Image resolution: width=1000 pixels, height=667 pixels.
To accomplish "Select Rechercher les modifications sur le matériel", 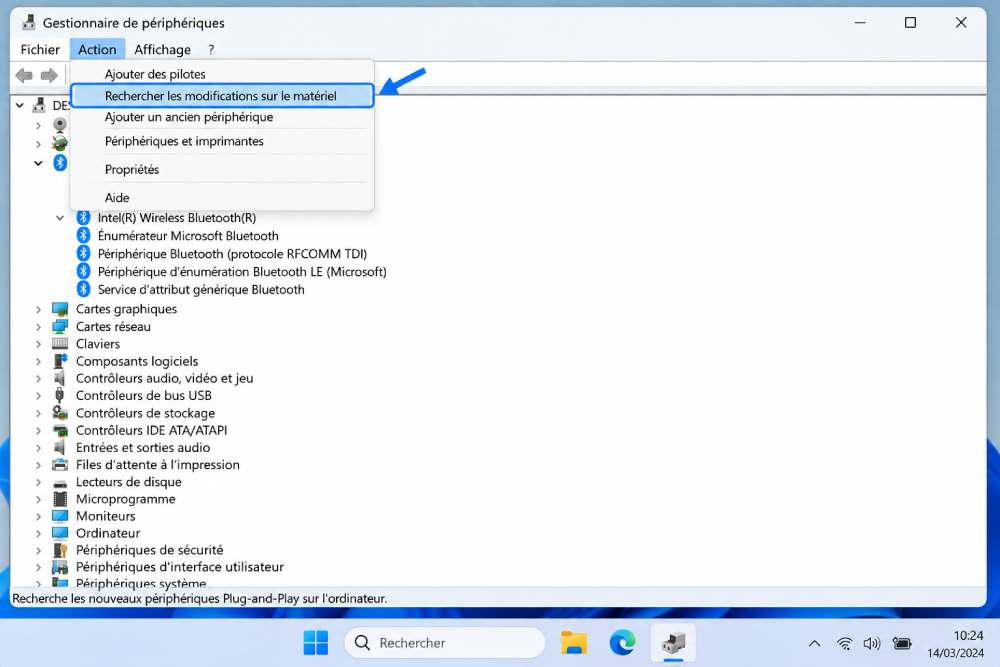I will [x=222, y=96].
